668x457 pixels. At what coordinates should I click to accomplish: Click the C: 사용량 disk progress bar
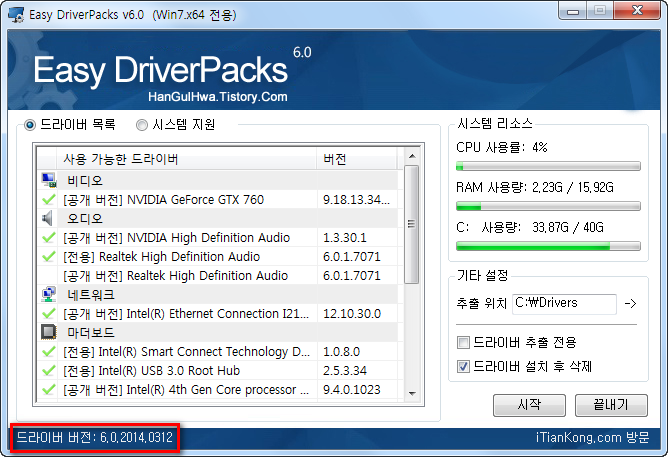(x=548, y=246)
